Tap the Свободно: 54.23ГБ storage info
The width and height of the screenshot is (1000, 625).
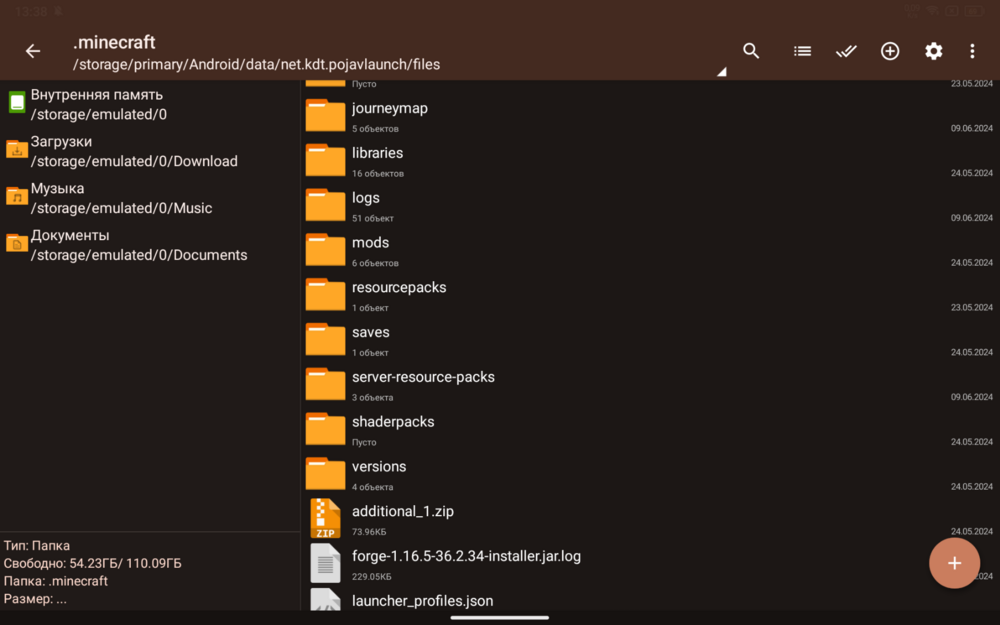pos(92,564)
